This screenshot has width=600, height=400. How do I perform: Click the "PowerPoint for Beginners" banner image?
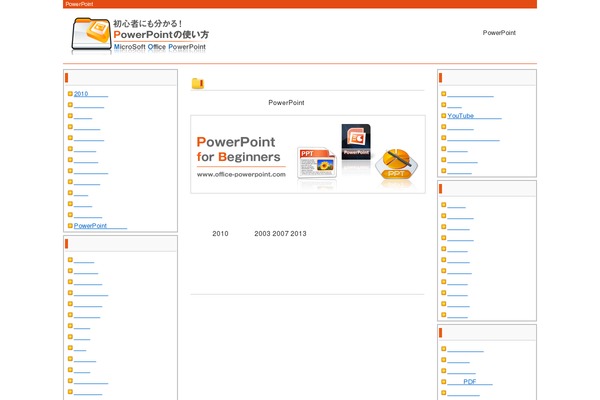tap(308, 154)
